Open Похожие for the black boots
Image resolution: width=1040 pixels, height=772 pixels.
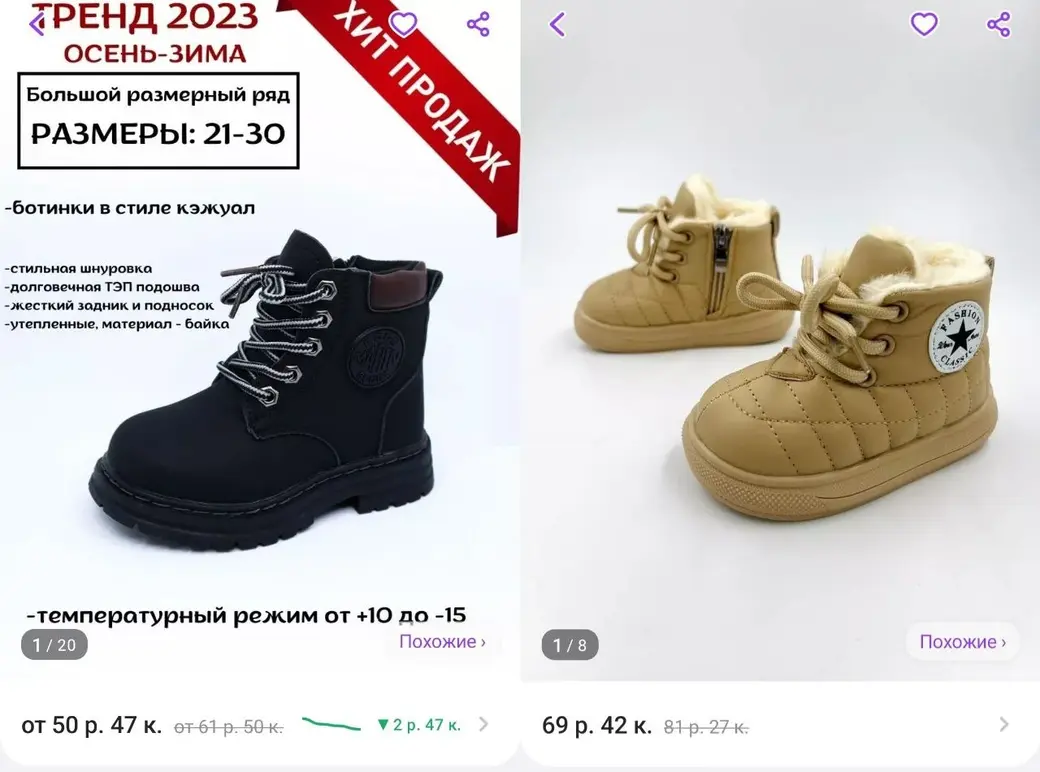point(442,642)
